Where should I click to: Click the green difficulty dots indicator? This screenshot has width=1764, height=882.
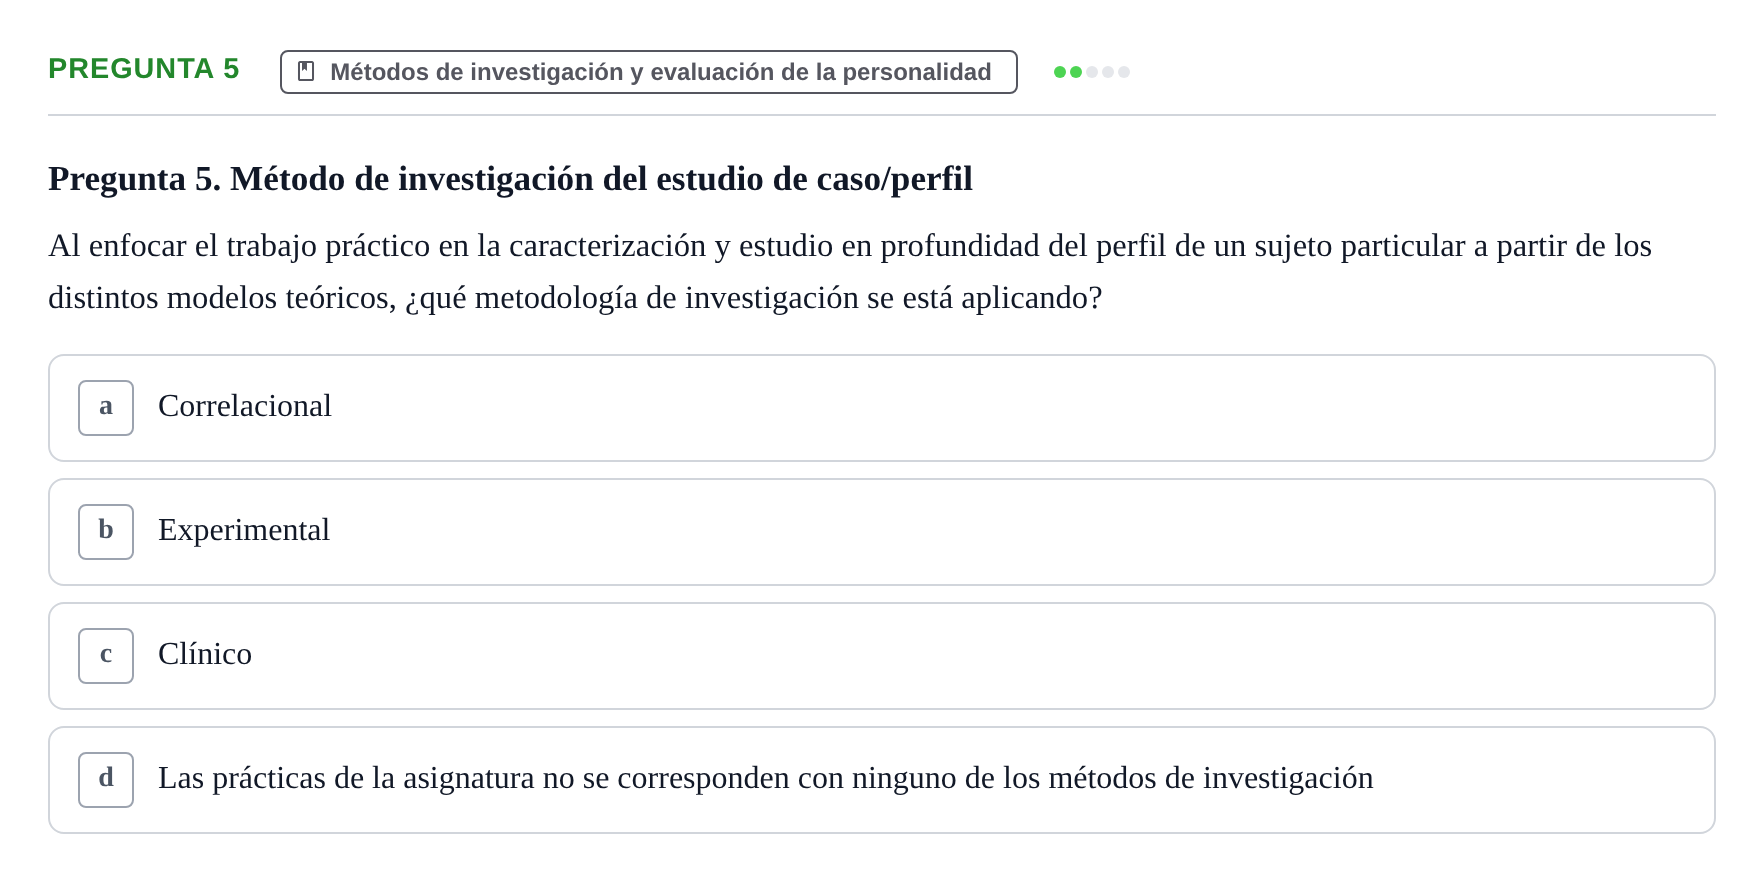1092,72
